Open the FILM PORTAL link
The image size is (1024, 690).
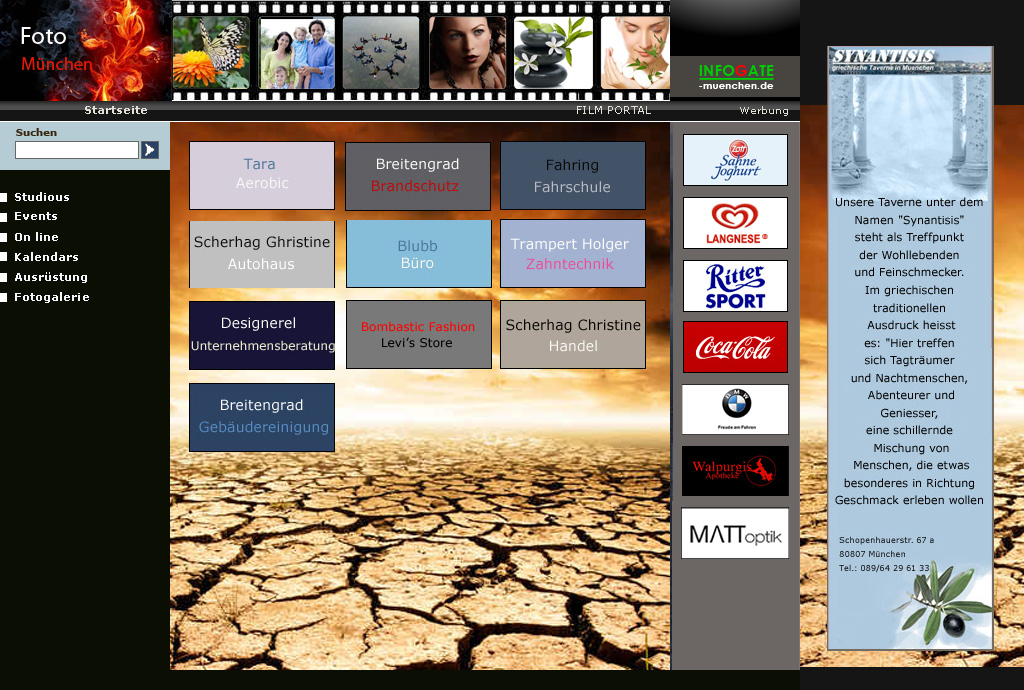[x=613, y=110]
